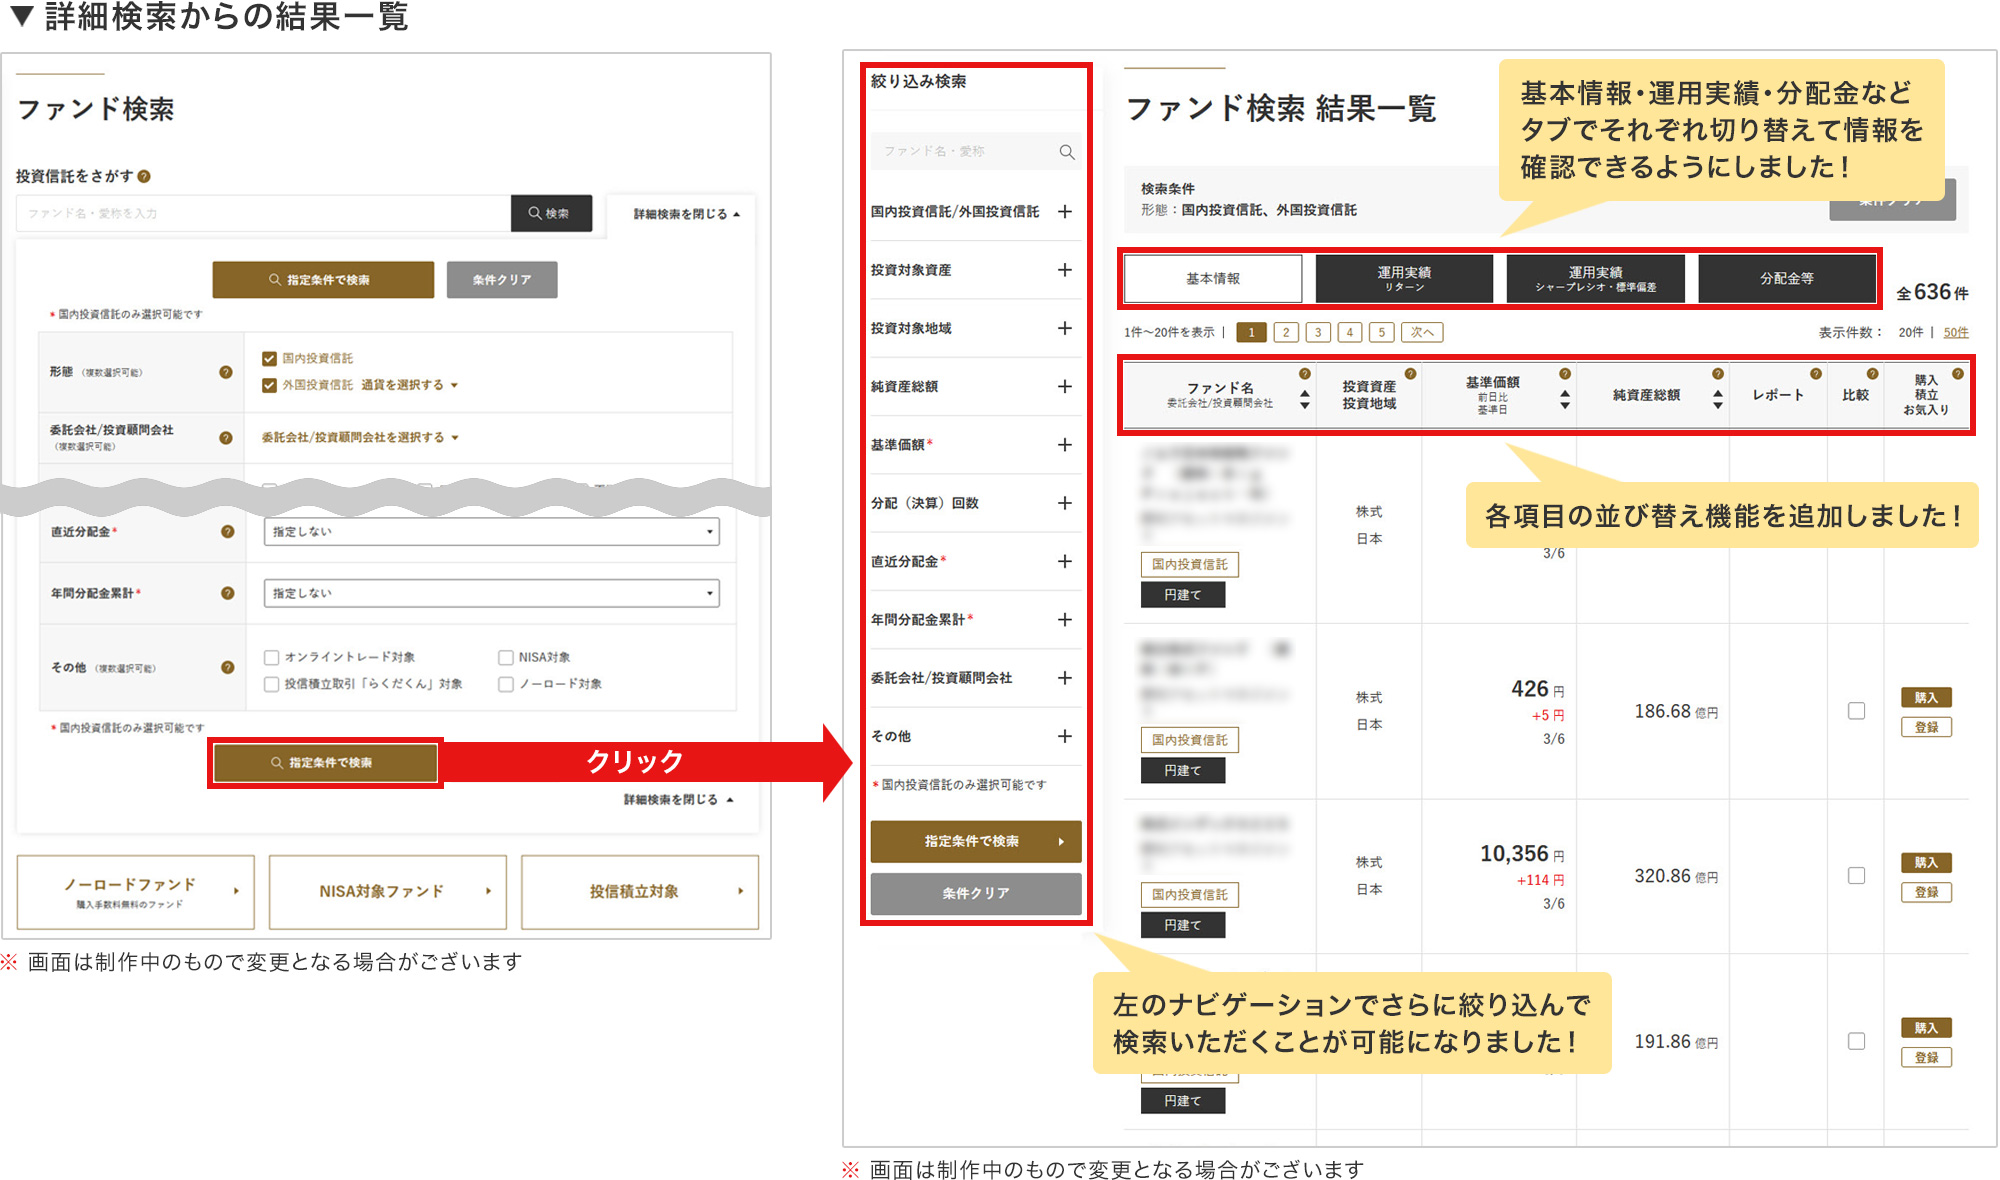
Task: Click help icon for 直近分配金 row
Action: pyautogui.click(x=227, y=531)
